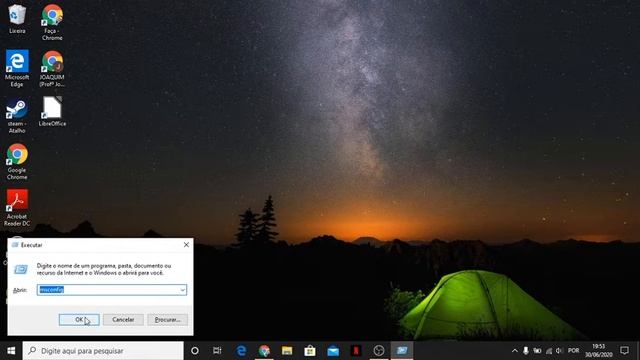
Task: Open the Microsoft Edge desktop shortcut
Action: coord(17,69)
